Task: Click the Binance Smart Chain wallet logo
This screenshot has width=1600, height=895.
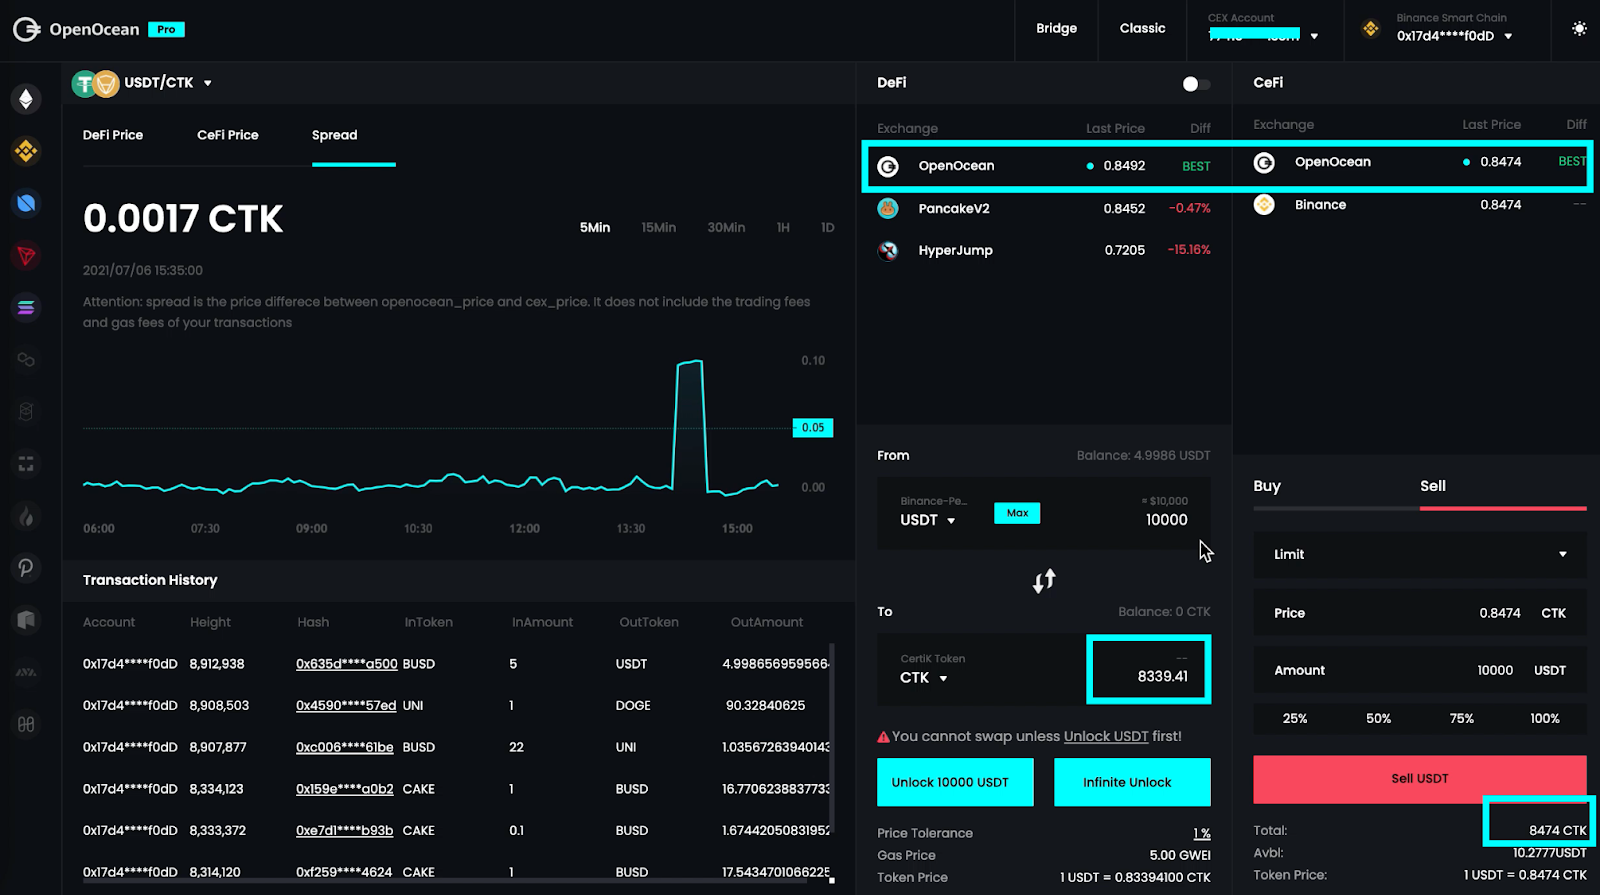Action: point(1371,29)
